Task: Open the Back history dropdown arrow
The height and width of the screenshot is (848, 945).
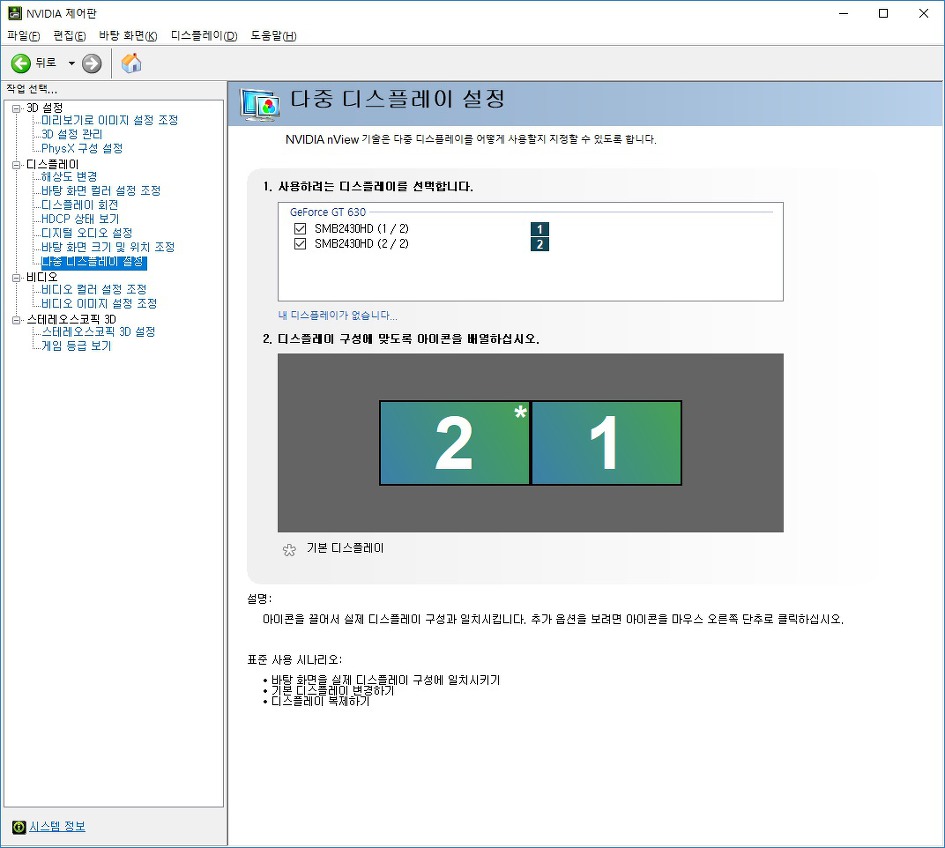Action: [x=71, y=63]
